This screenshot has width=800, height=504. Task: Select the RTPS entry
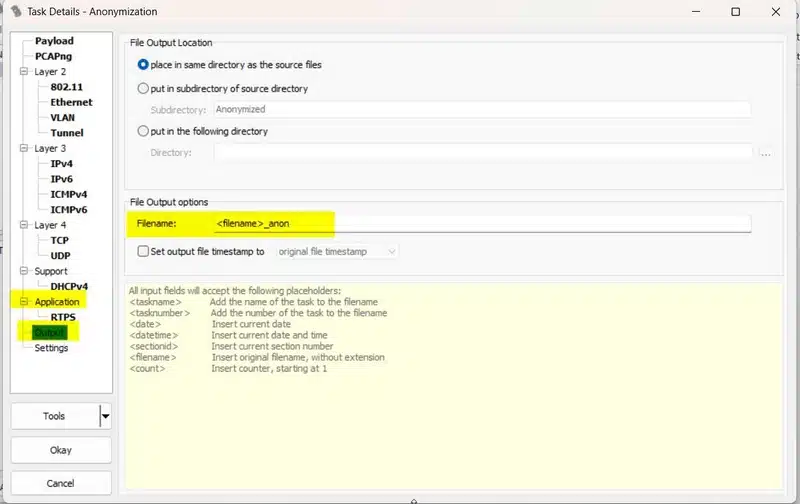(x=63, y=317)
